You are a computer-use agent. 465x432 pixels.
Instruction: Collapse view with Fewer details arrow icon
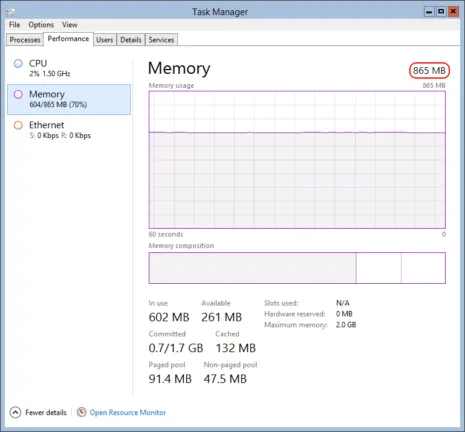pos(15,412)
